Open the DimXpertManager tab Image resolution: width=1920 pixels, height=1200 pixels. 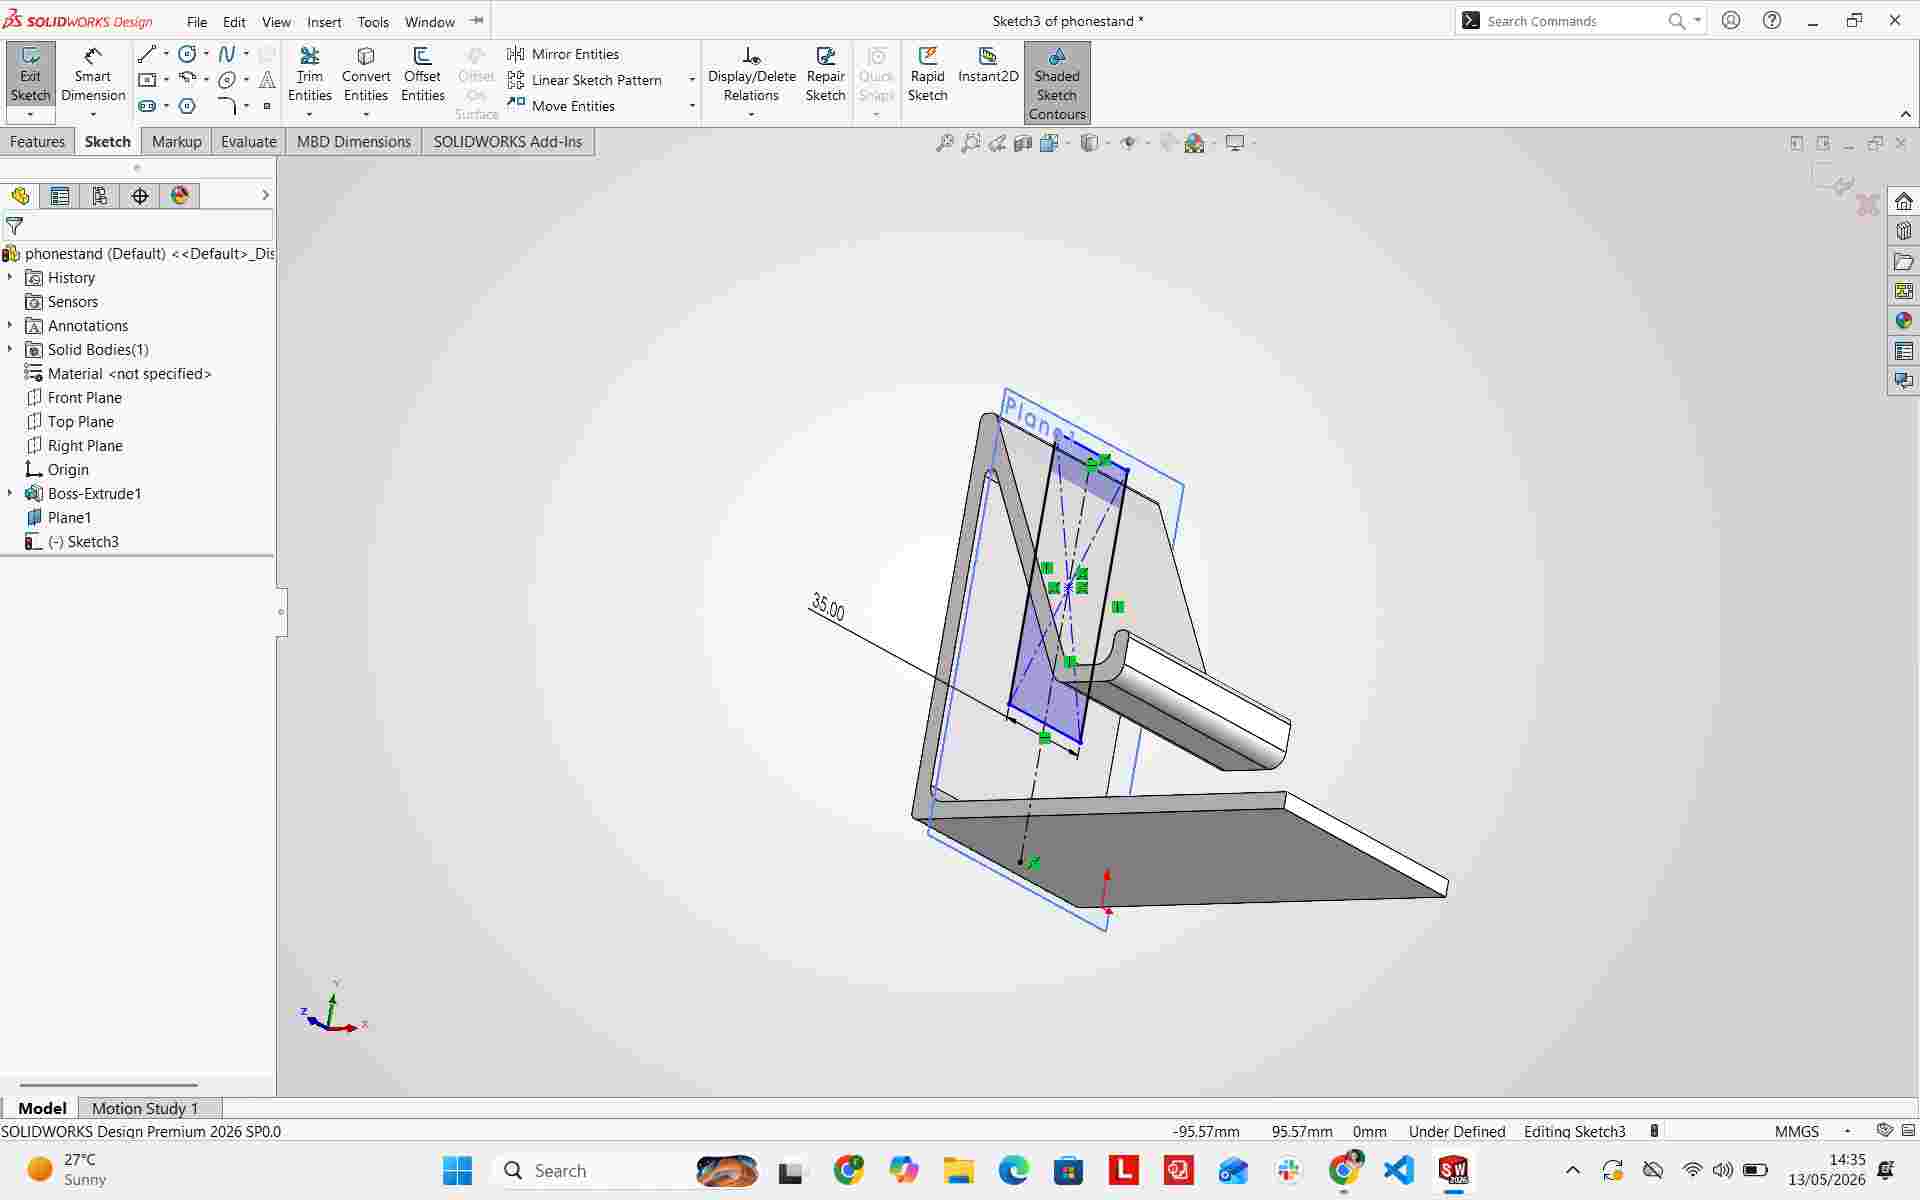140,196
